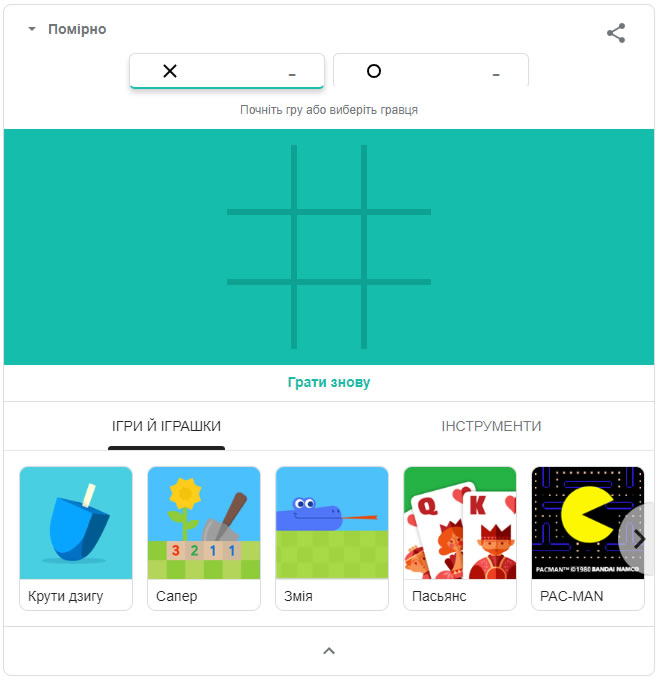Place a mark in the bottom-right square

click(399, 317)
